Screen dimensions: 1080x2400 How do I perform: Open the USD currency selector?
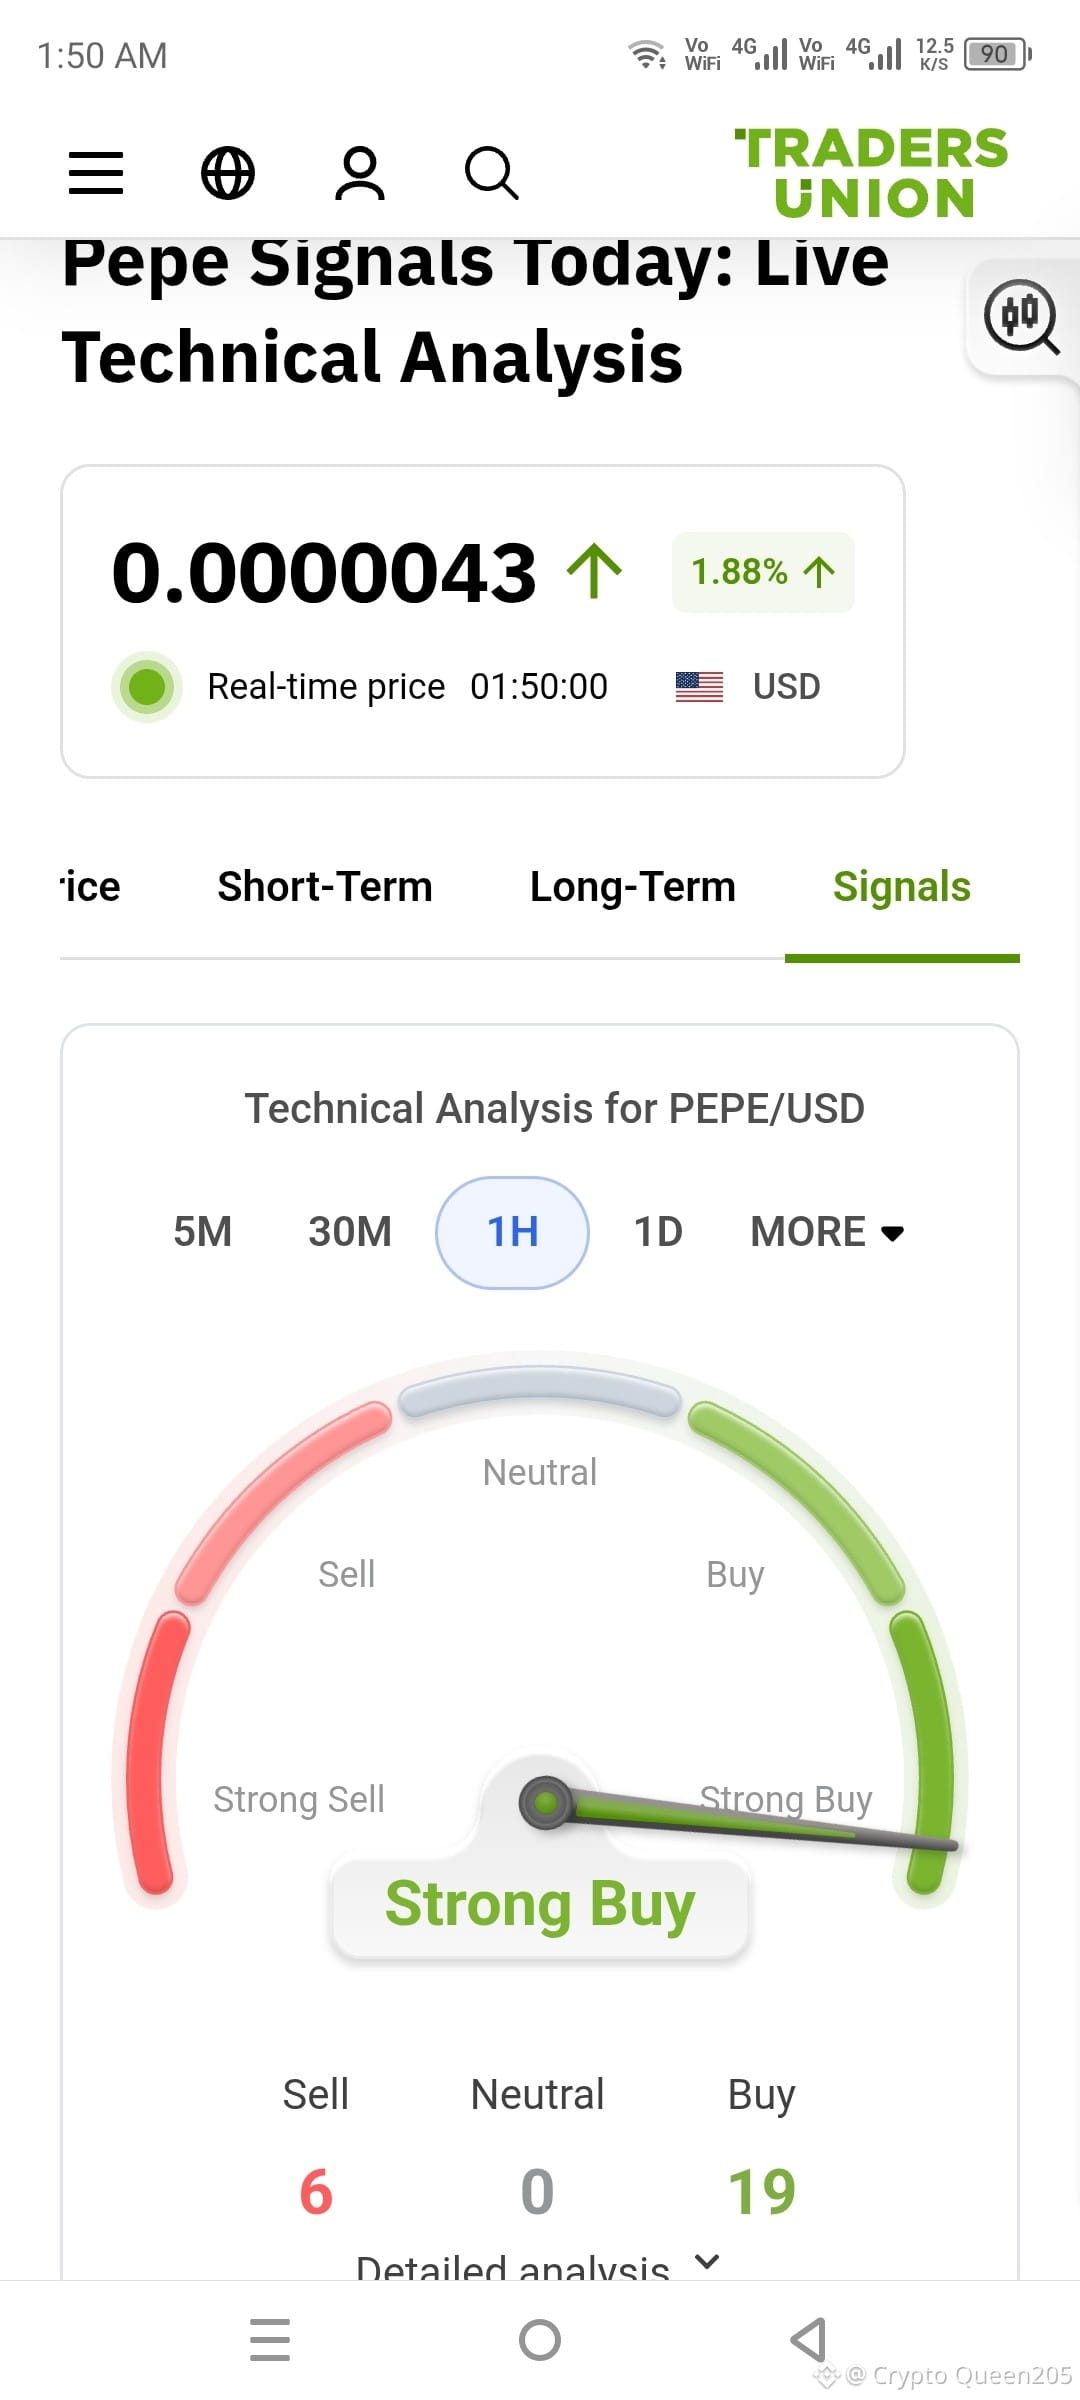pos(748,687)
